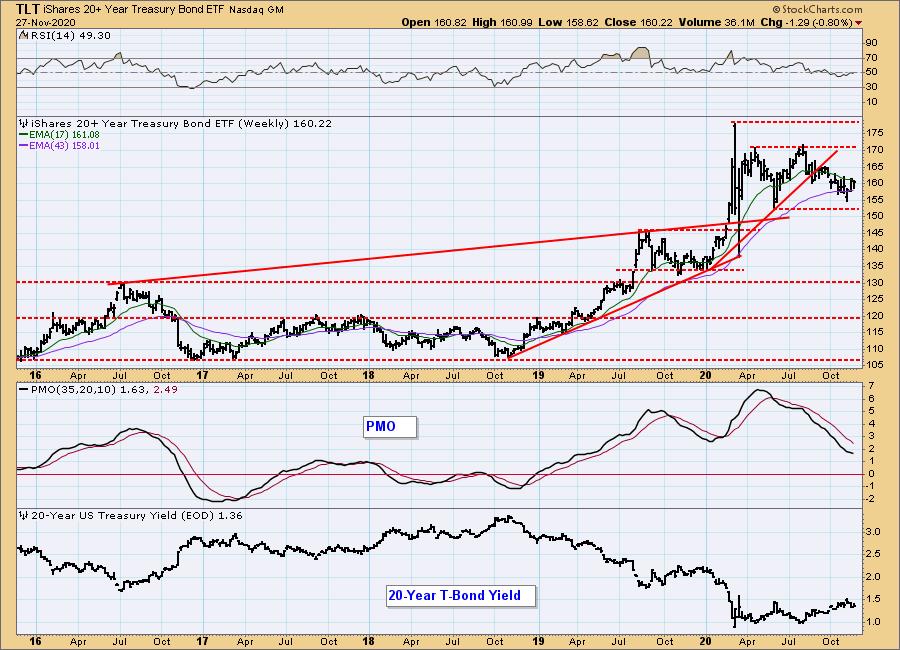Open the StockCharts.com copyright link
Screen dimensions: 900x650
click(817, 9)
